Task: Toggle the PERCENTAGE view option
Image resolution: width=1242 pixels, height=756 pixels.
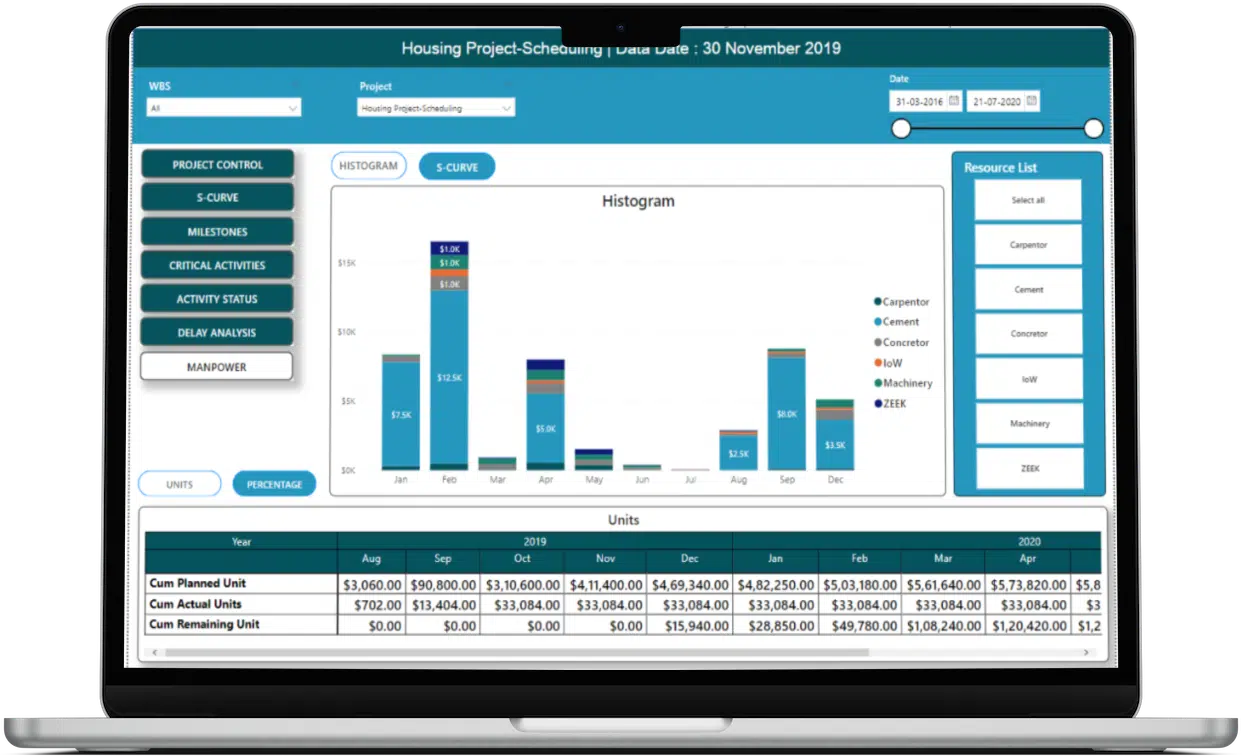Action: tap(274, 484)
